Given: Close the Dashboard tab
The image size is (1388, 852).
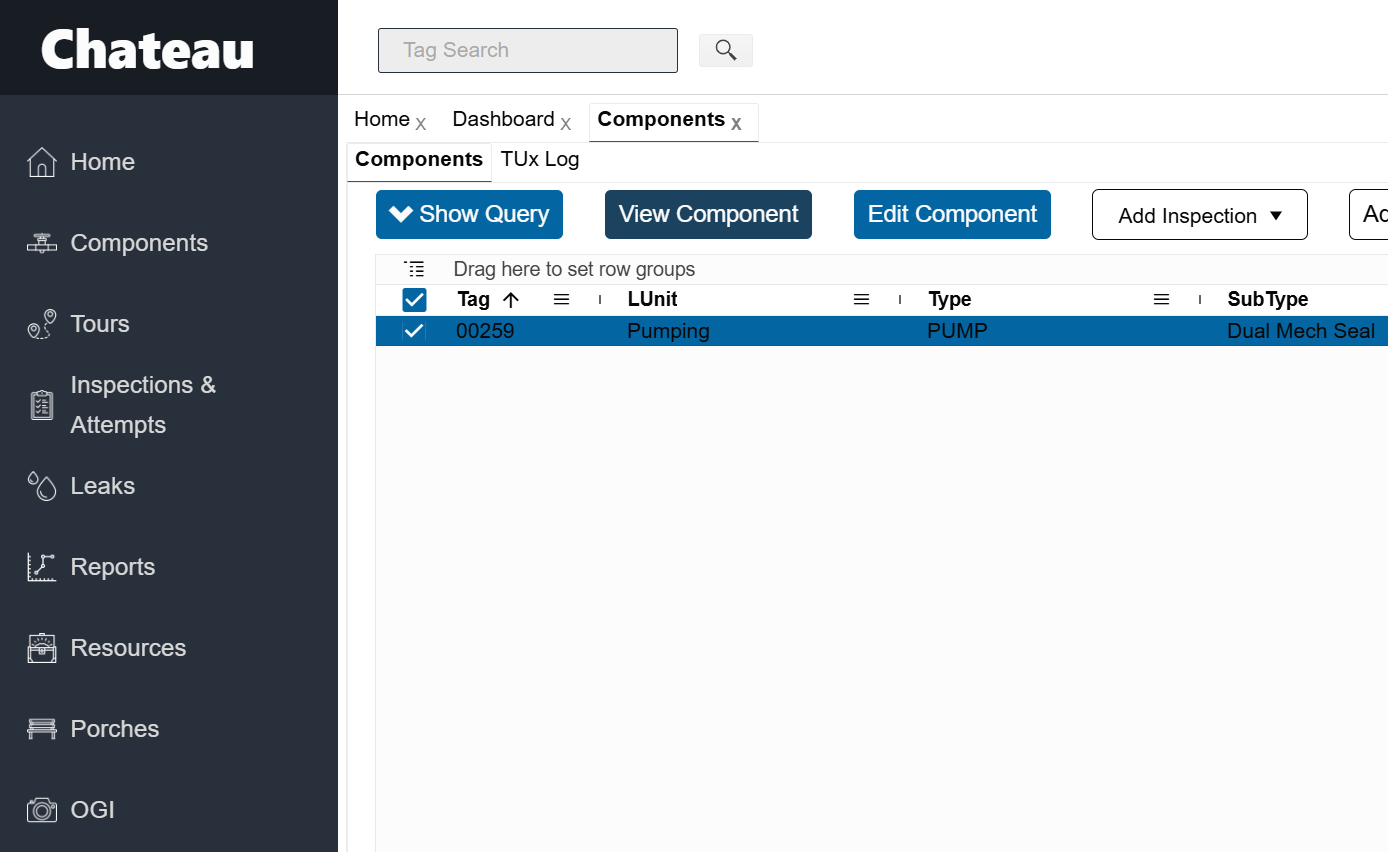Looking at the screenshot, I should click(x=566, y=124).
